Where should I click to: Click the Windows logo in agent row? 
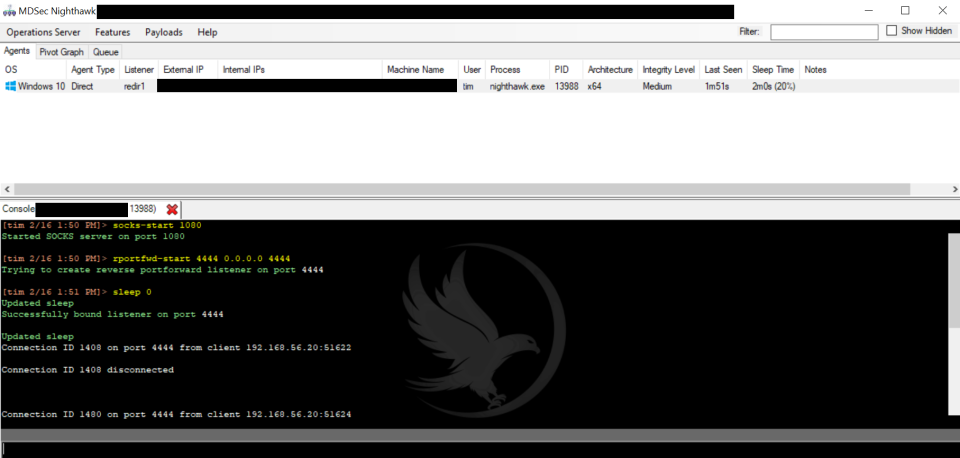click(x=10, y=86)
